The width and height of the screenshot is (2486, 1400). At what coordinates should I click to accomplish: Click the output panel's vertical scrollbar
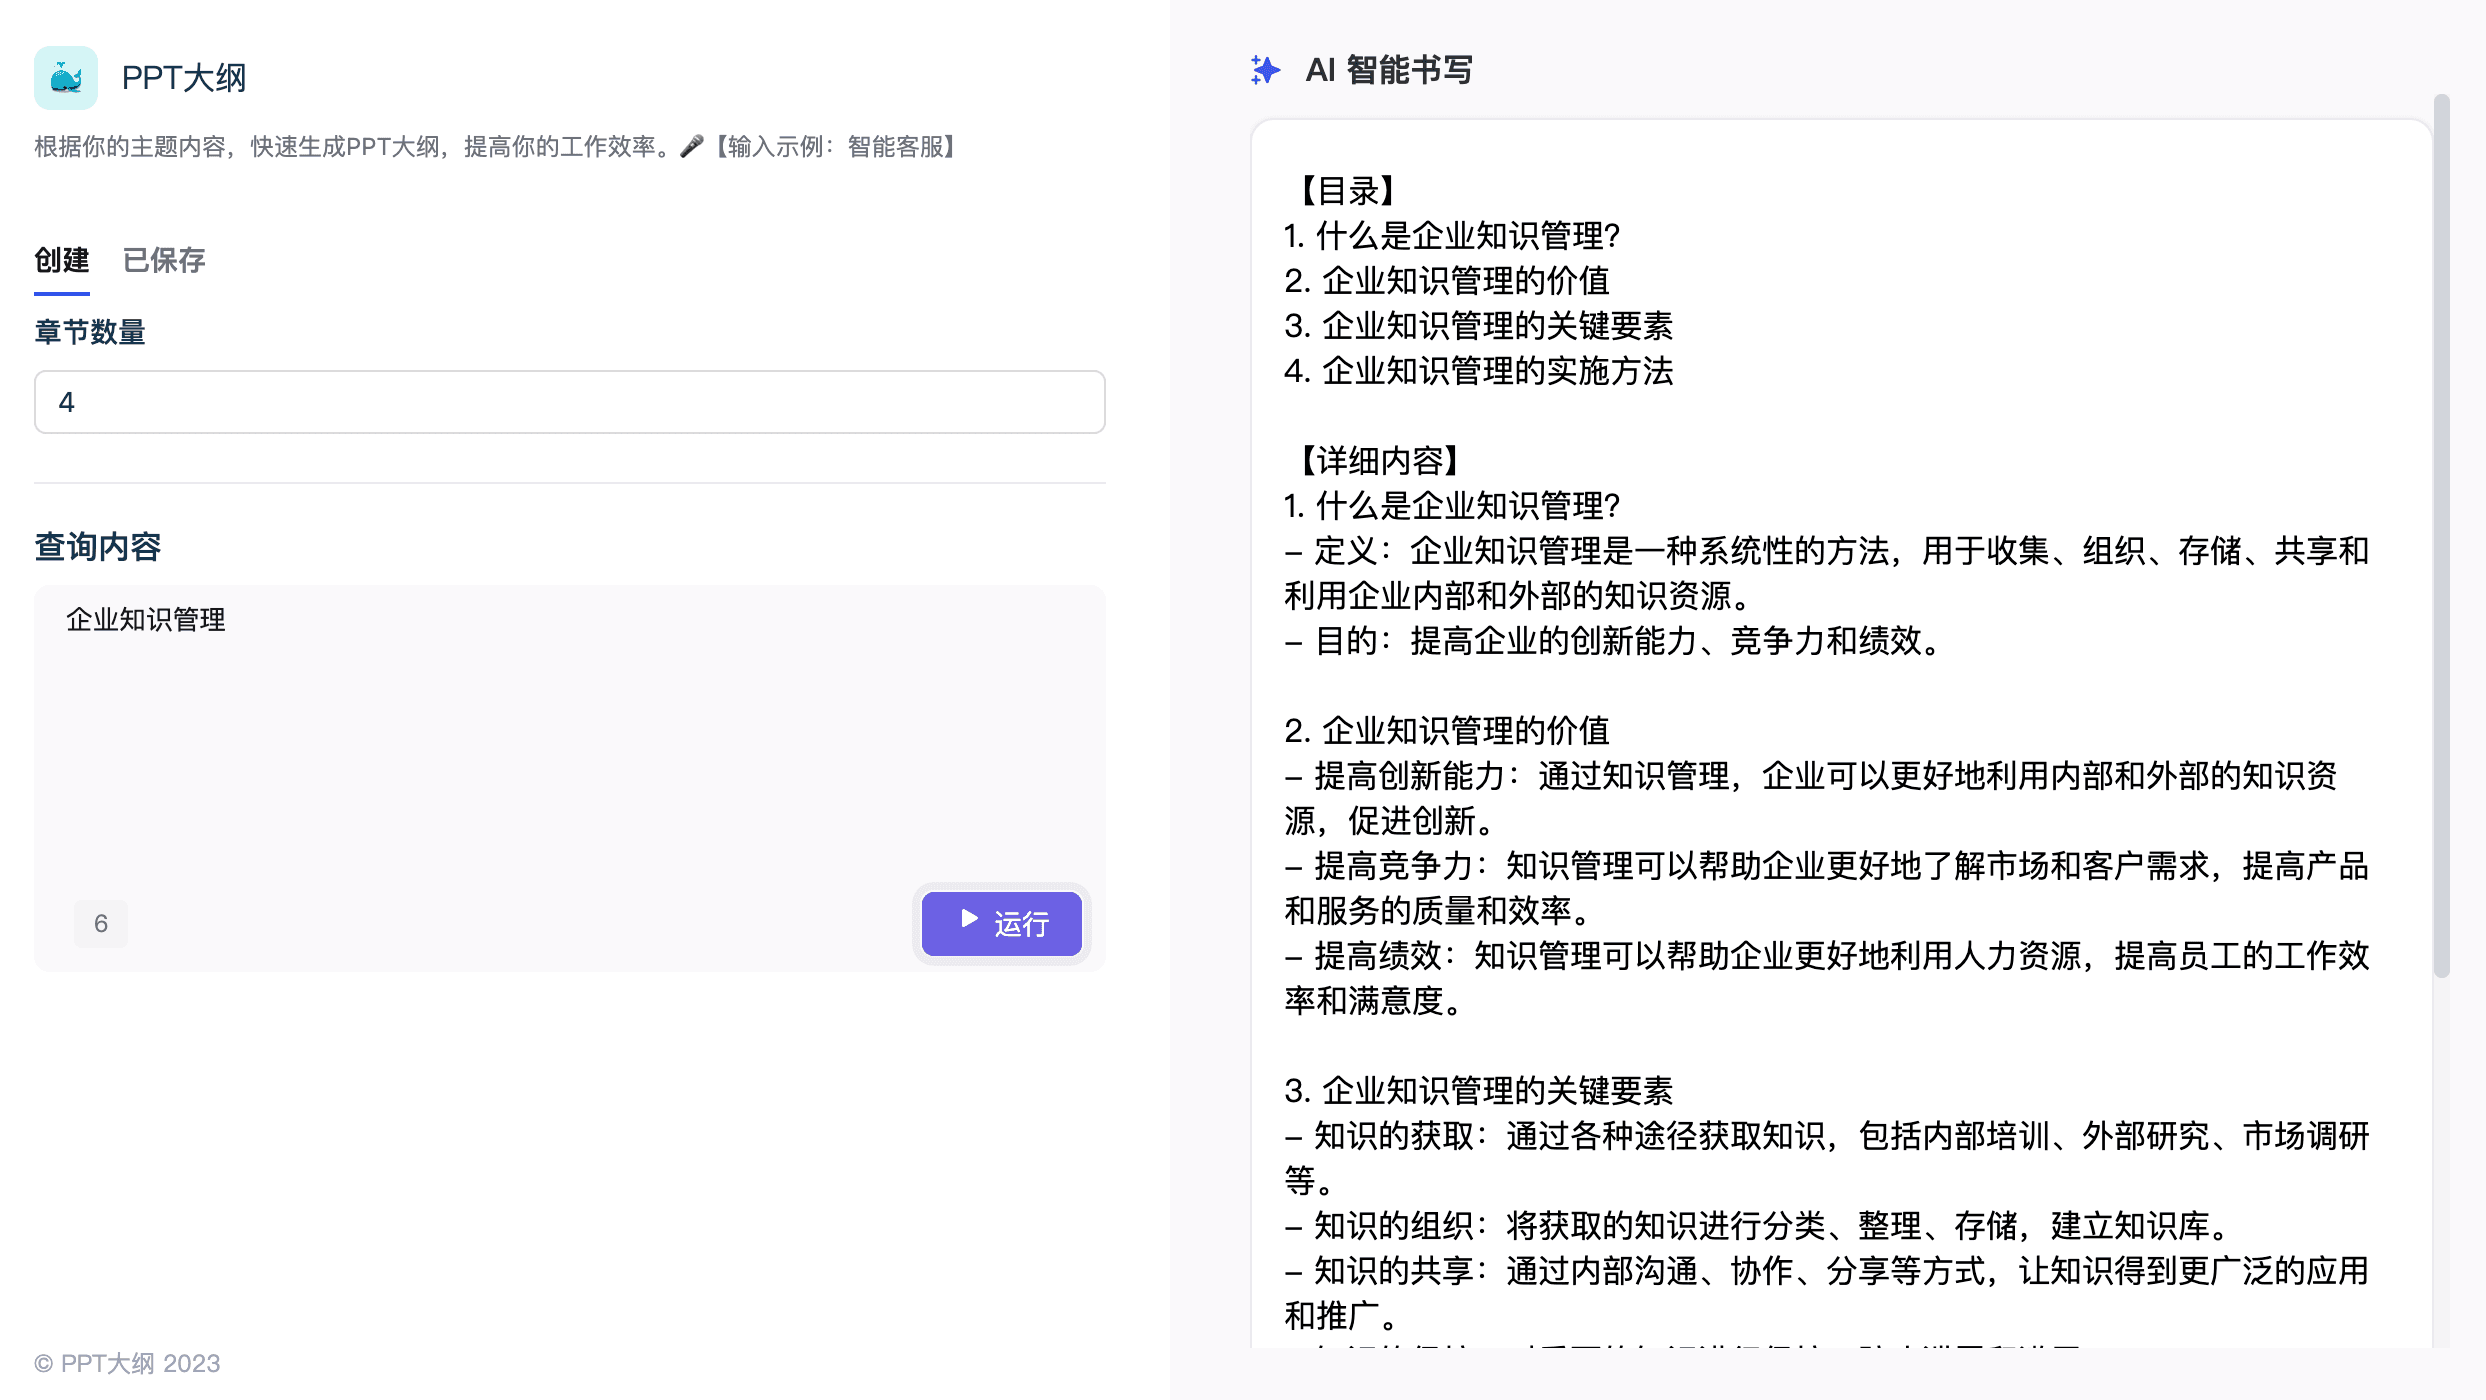pos(2441,535)
